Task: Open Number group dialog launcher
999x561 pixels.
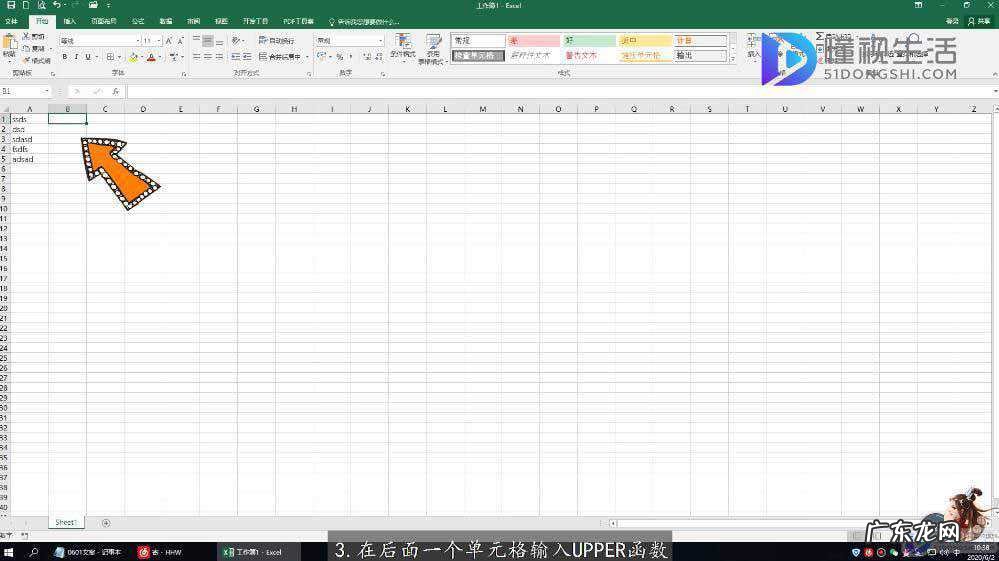Action: click(x=383, y=75)
